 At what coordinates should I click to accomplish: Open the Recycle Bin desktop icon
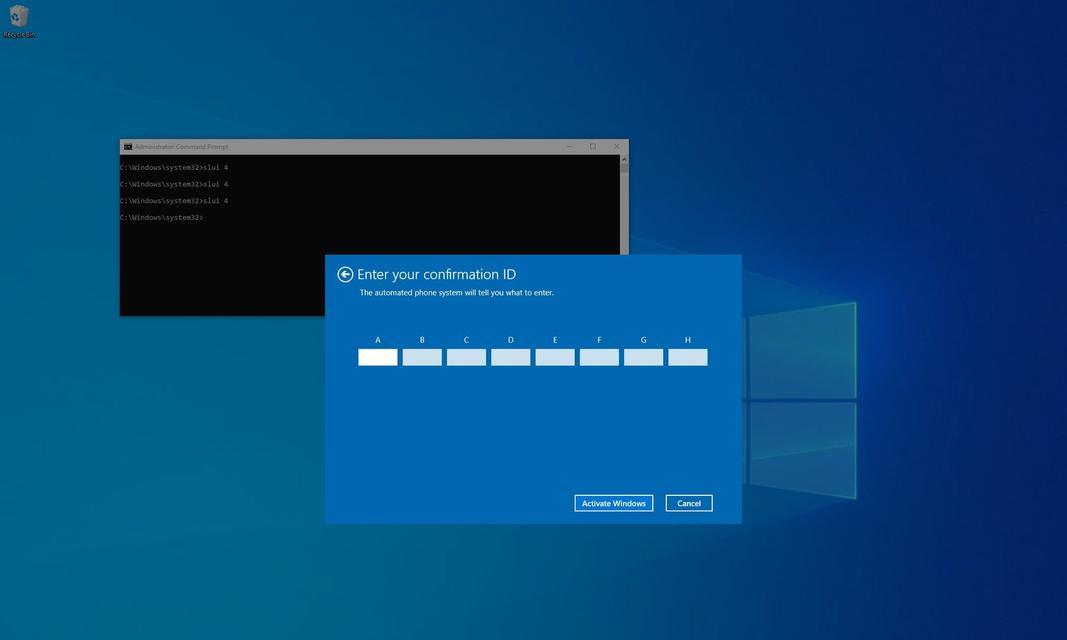coord(18,20)
